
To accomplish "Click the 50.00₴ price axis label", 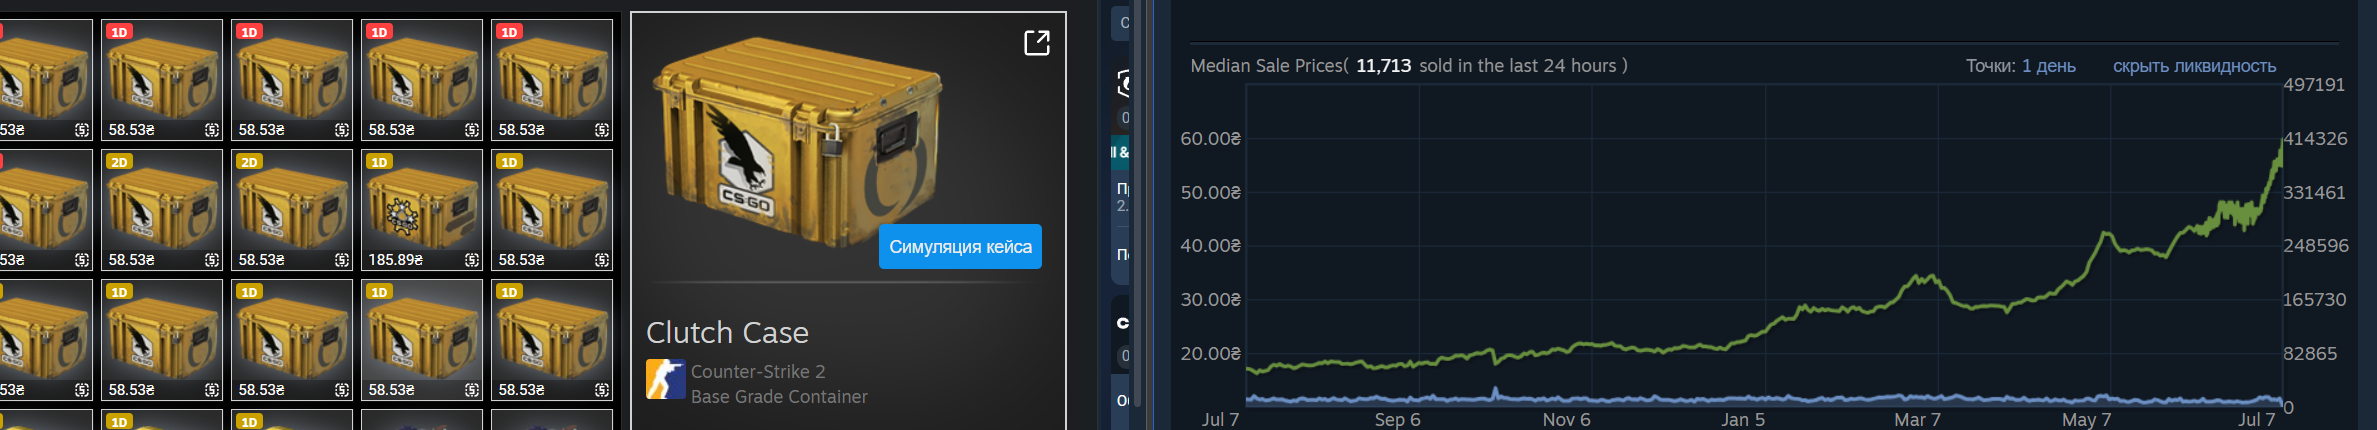I will 1210,193.
